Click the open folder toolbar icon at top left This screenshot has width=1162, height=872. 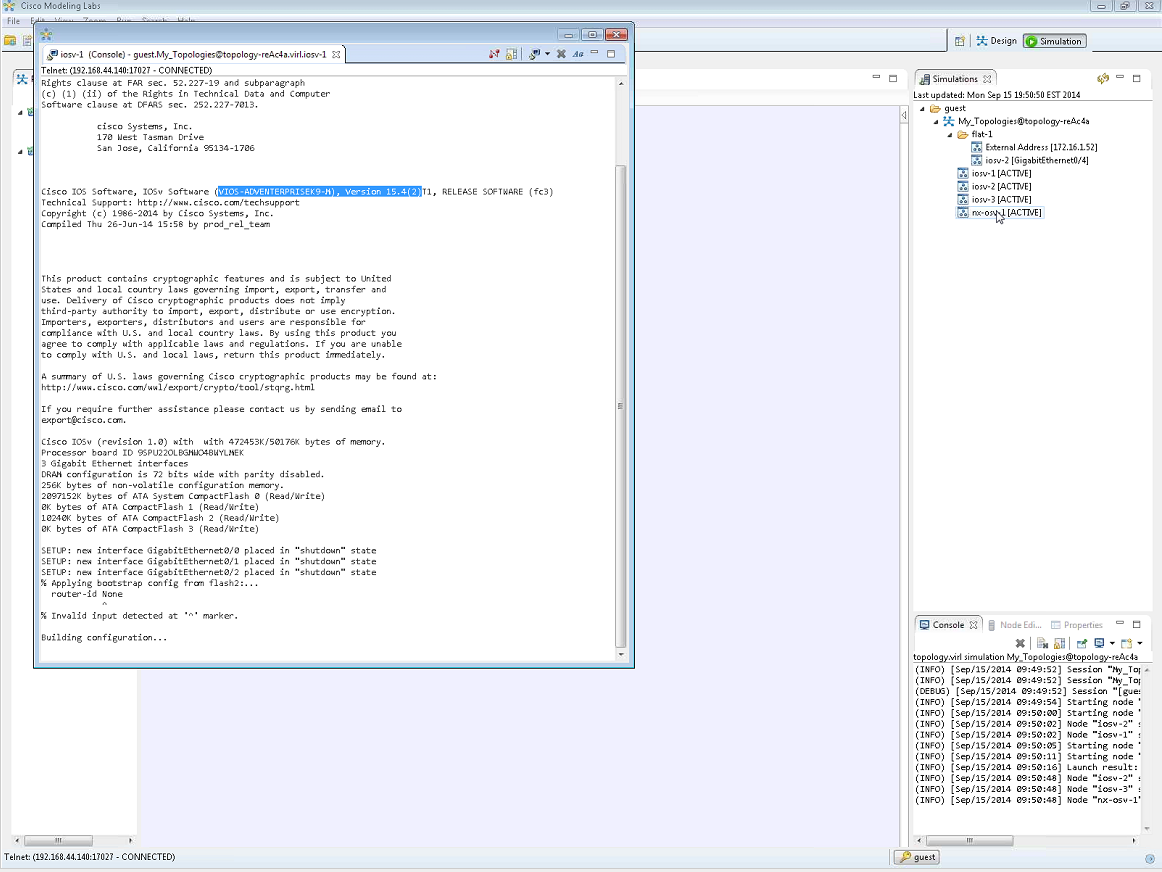click(x=10, y=41)
